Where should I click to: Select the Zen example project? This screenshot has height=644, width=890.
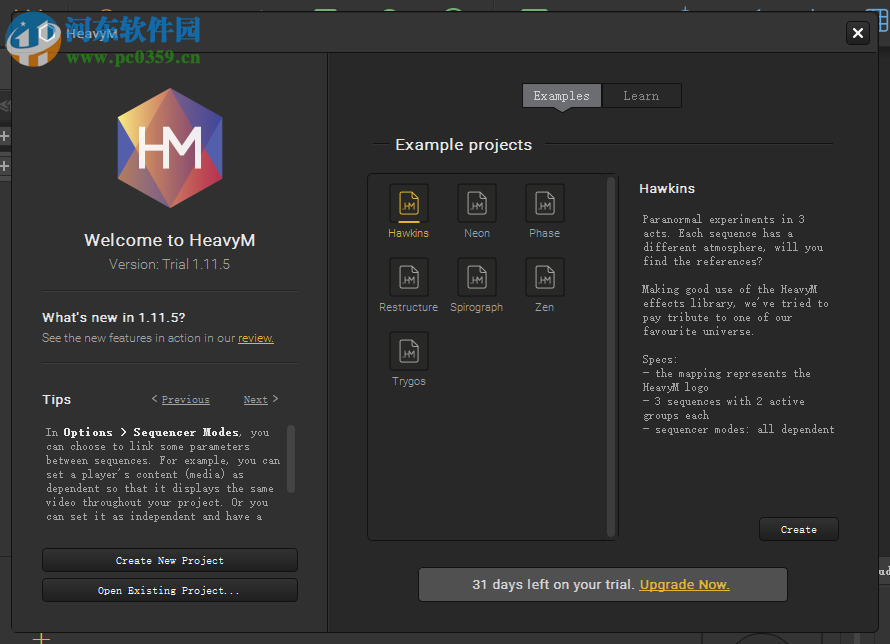[544, 285]
